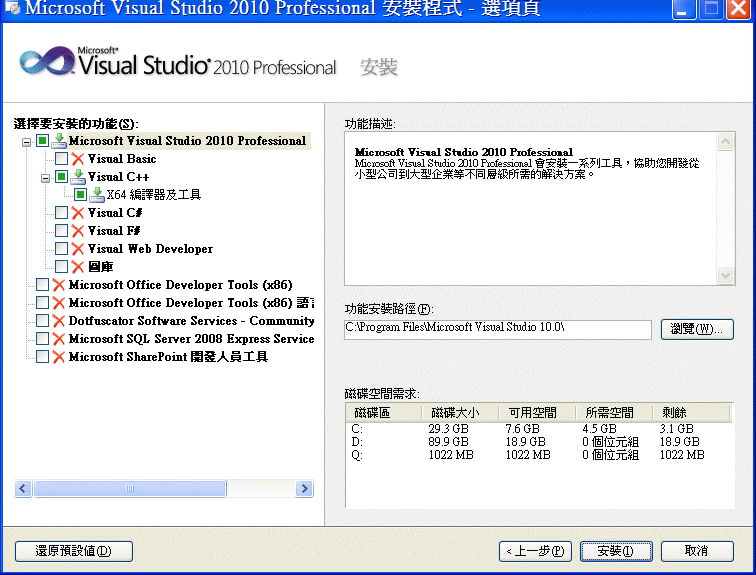The height and width of the screenshot is (575, 756).
Task: Enable the Visual Basic checkbox
Action: tap(61, 159)
